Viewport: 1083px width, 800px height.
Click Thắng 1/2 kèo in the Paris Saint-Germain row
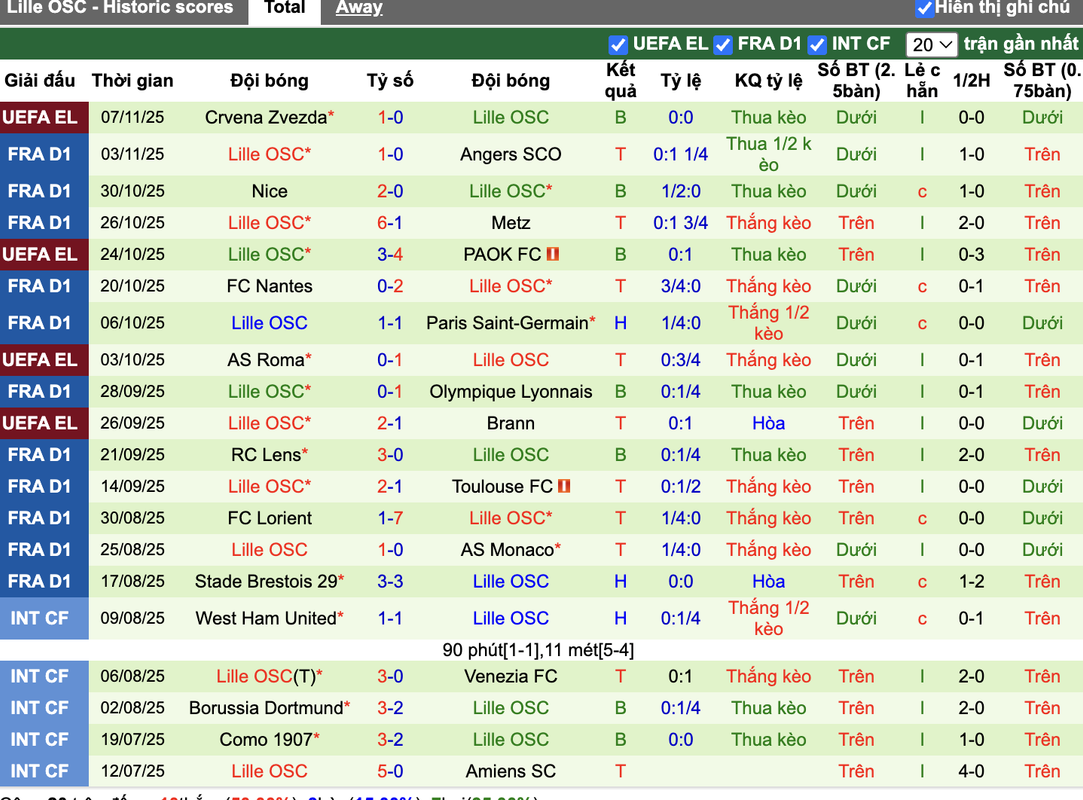pos(768,323)
